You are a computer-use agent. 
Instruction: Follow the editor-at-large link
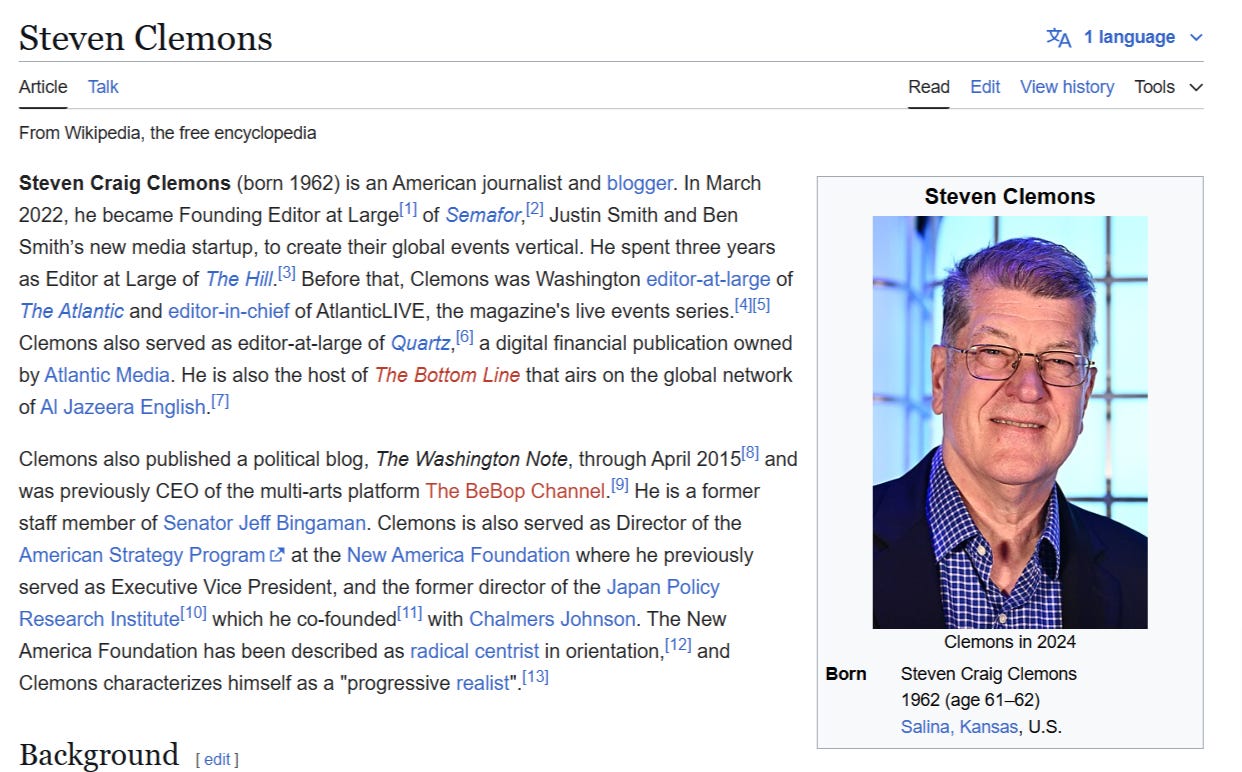coord(708,279)
